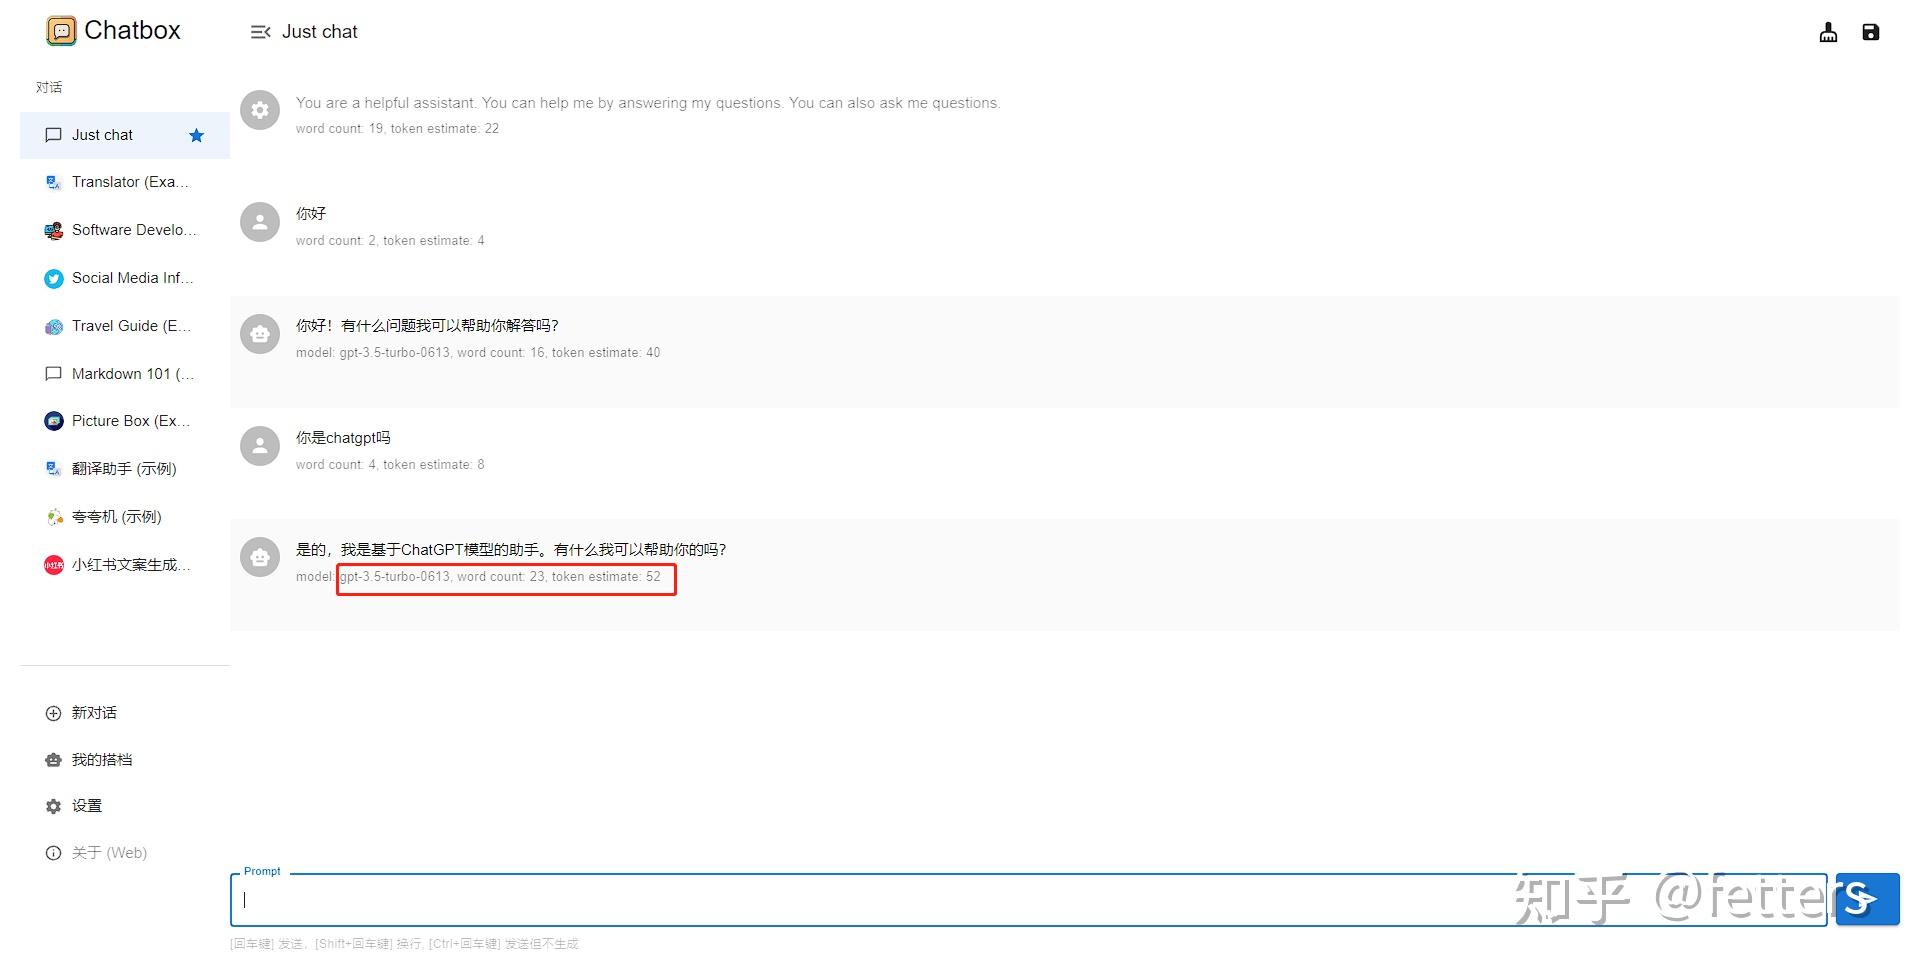Open the Just chat conversation
Screen dimensions: 1920x975
pyautogui.click(x=125, y=135)
